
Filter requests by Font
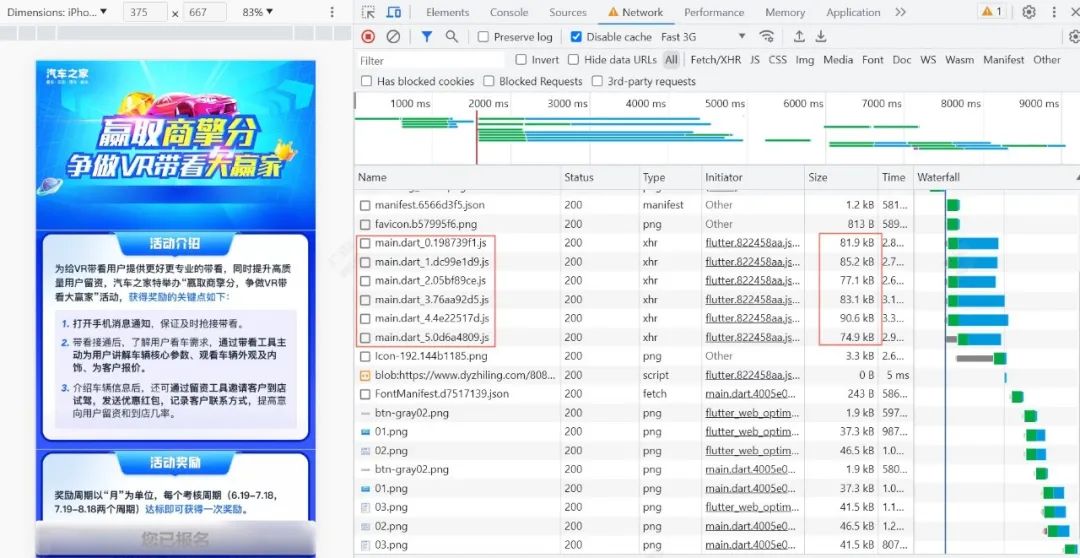(x=873, y=60)
